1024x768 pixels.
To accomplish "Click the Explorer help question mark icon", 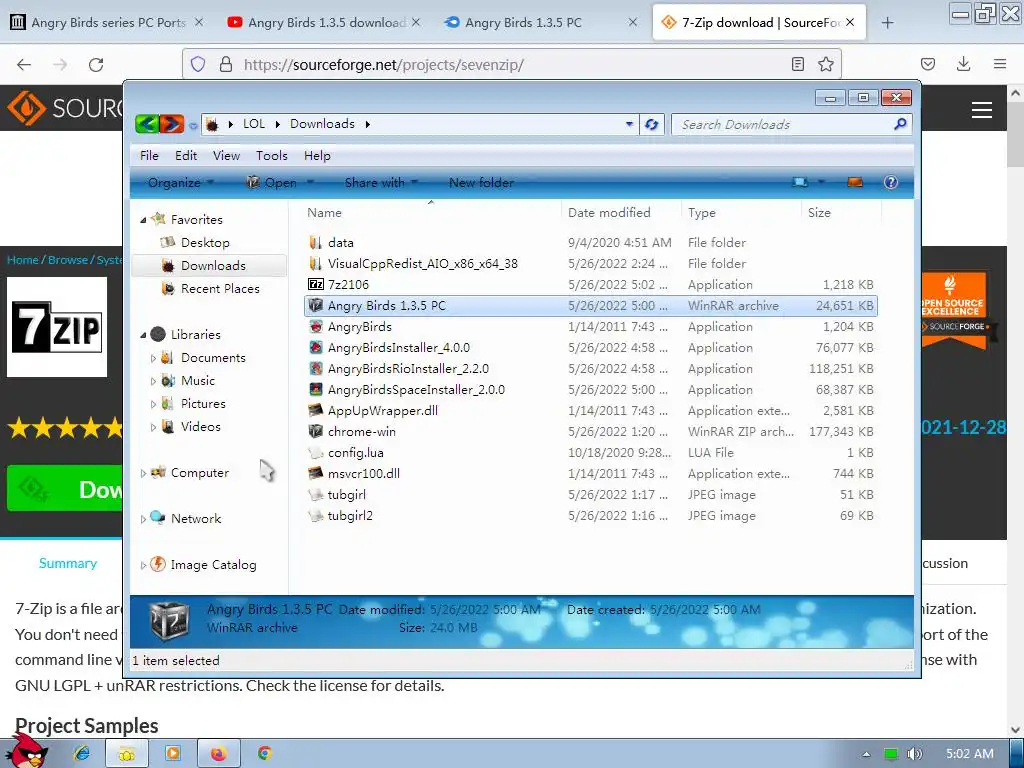I will point(891,182).
